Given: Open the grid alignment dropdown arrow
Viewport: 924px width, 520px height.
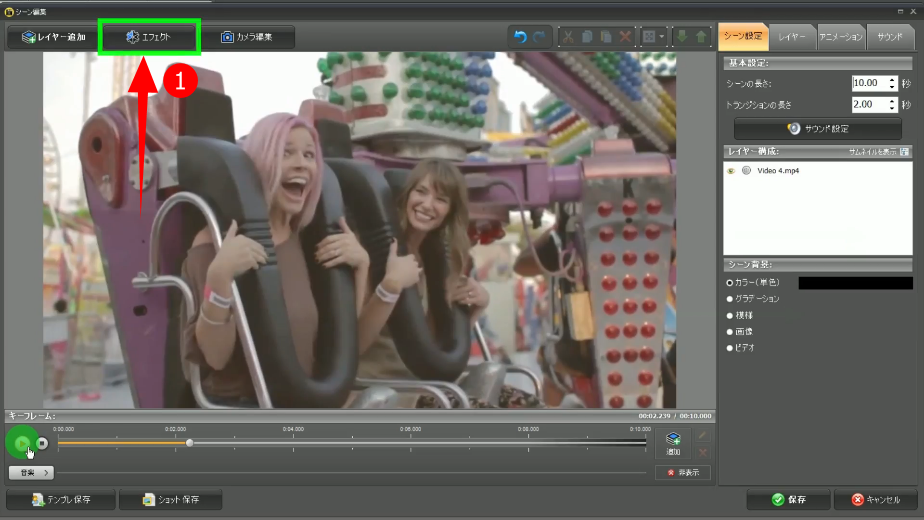Looking at the screenshot, I should (x=662, y=37).
